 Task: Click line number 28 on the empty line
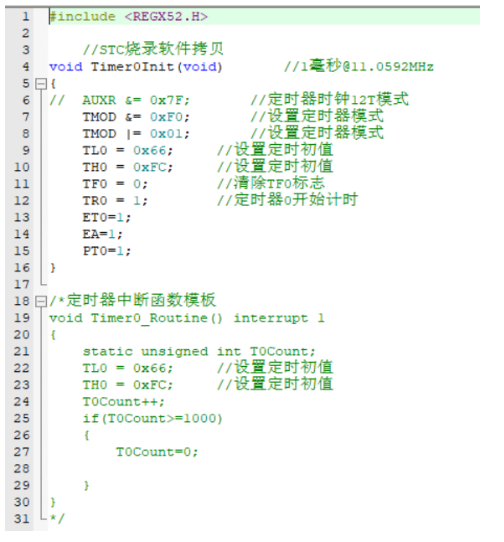click(21, 469)
